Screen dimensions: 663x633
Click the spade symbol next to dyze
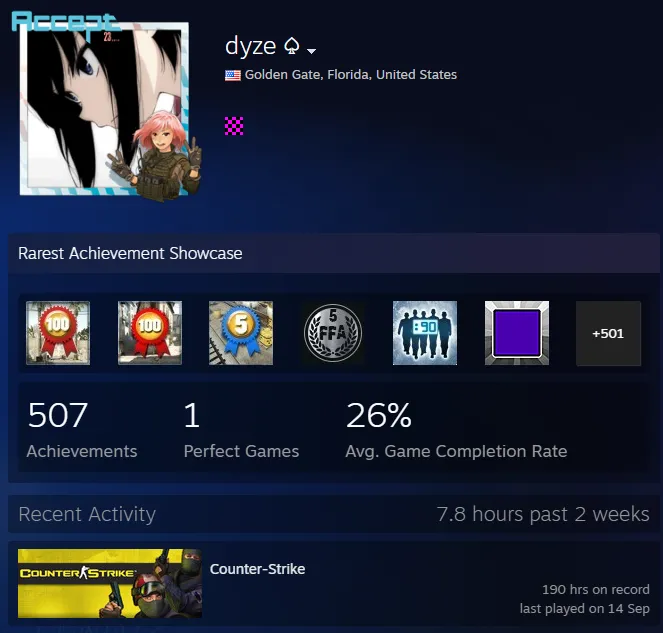tap(291, 46)
